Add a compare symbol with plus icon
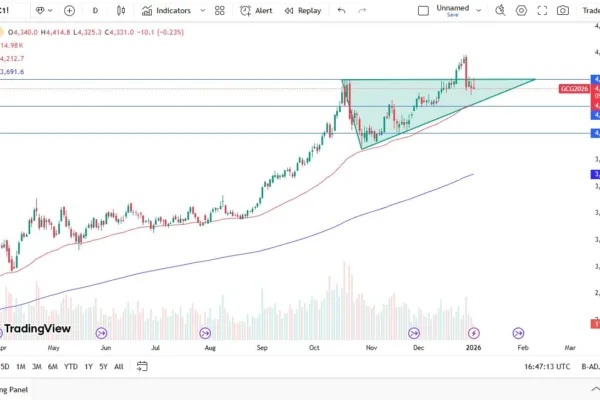 click(x=69, y=10)
